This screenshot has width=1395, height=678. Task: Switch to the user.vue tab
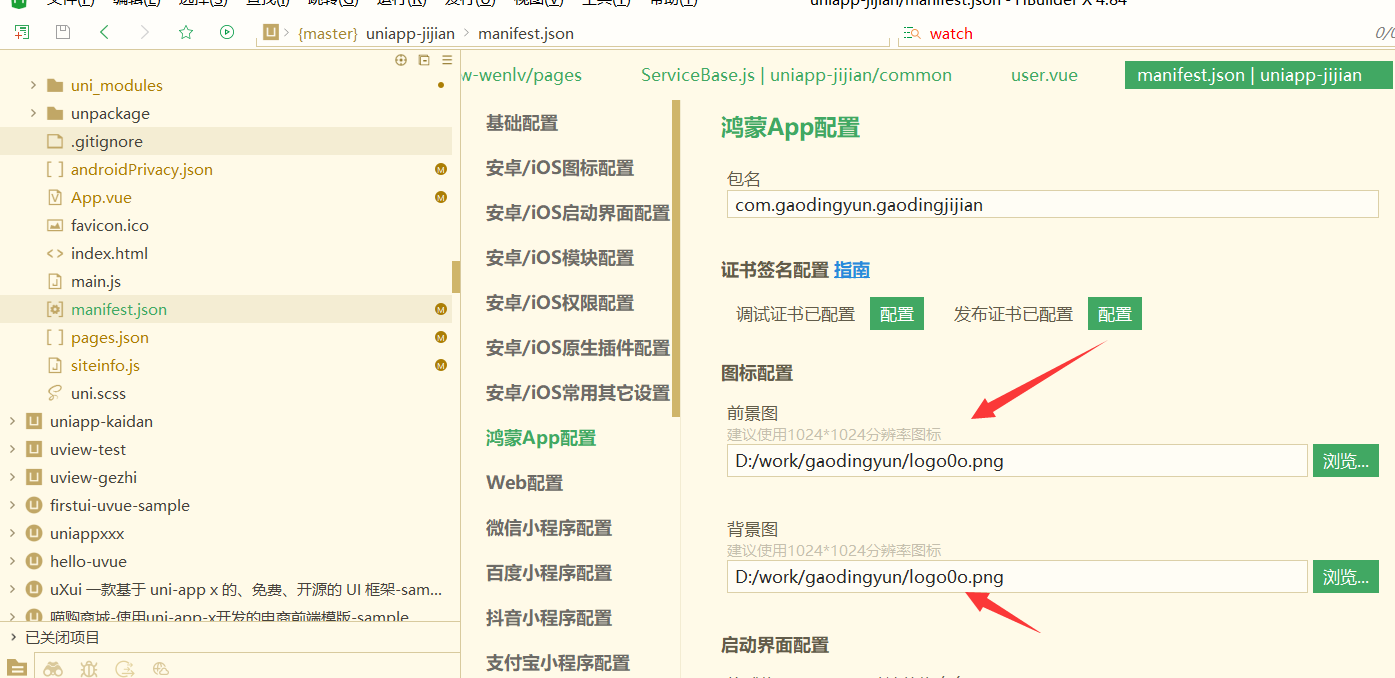pos(1044,75)
